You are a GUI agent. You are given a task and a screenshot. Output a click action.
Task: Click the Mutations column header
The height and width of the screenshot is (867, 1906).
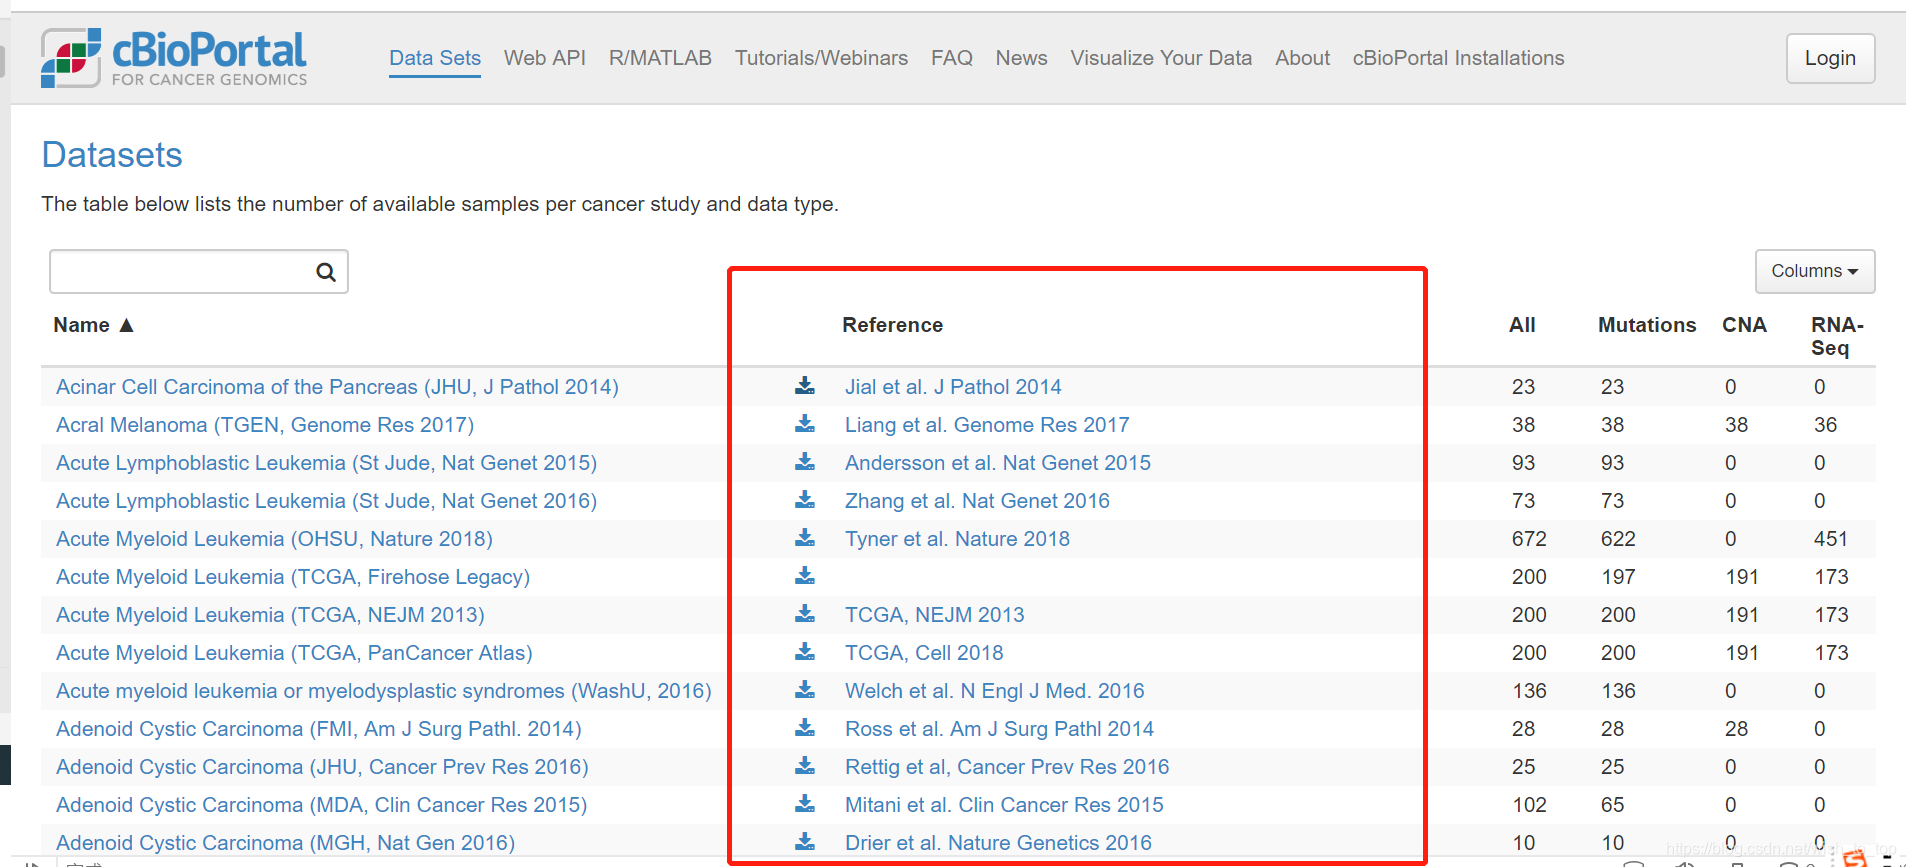(x=1647, y=325)
